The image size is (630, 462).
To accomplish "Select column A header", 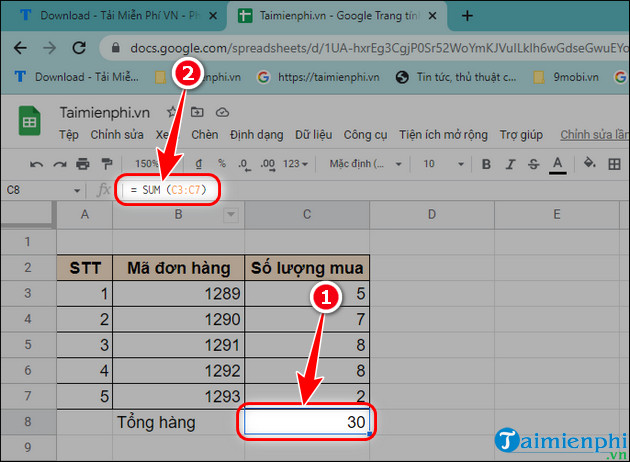I will pyautogui.click(x=84, y=215).
